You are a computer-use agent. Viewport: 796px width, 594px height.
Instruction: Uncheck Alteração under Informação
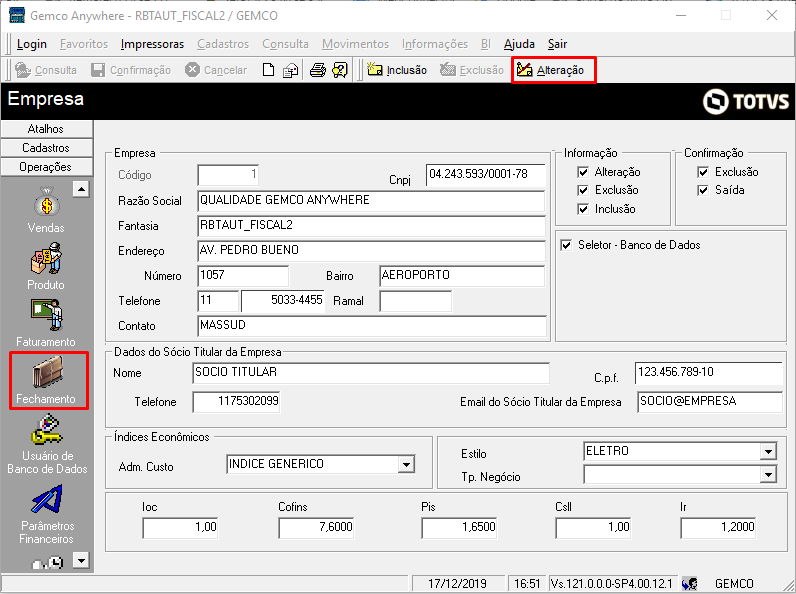coord(583,172)
